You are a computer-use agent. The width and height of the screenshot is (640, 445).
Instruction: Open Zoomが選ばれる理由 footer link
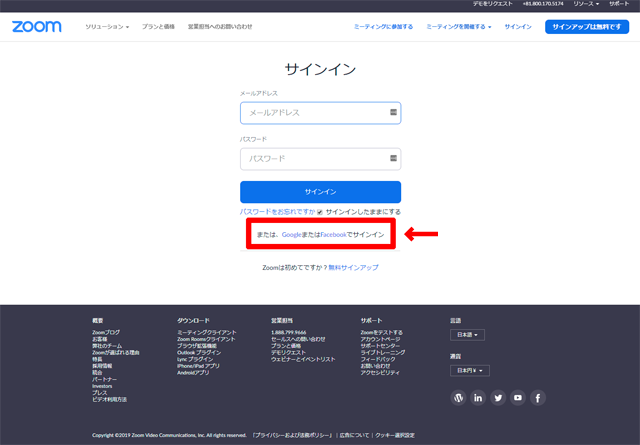coord(116,352)
